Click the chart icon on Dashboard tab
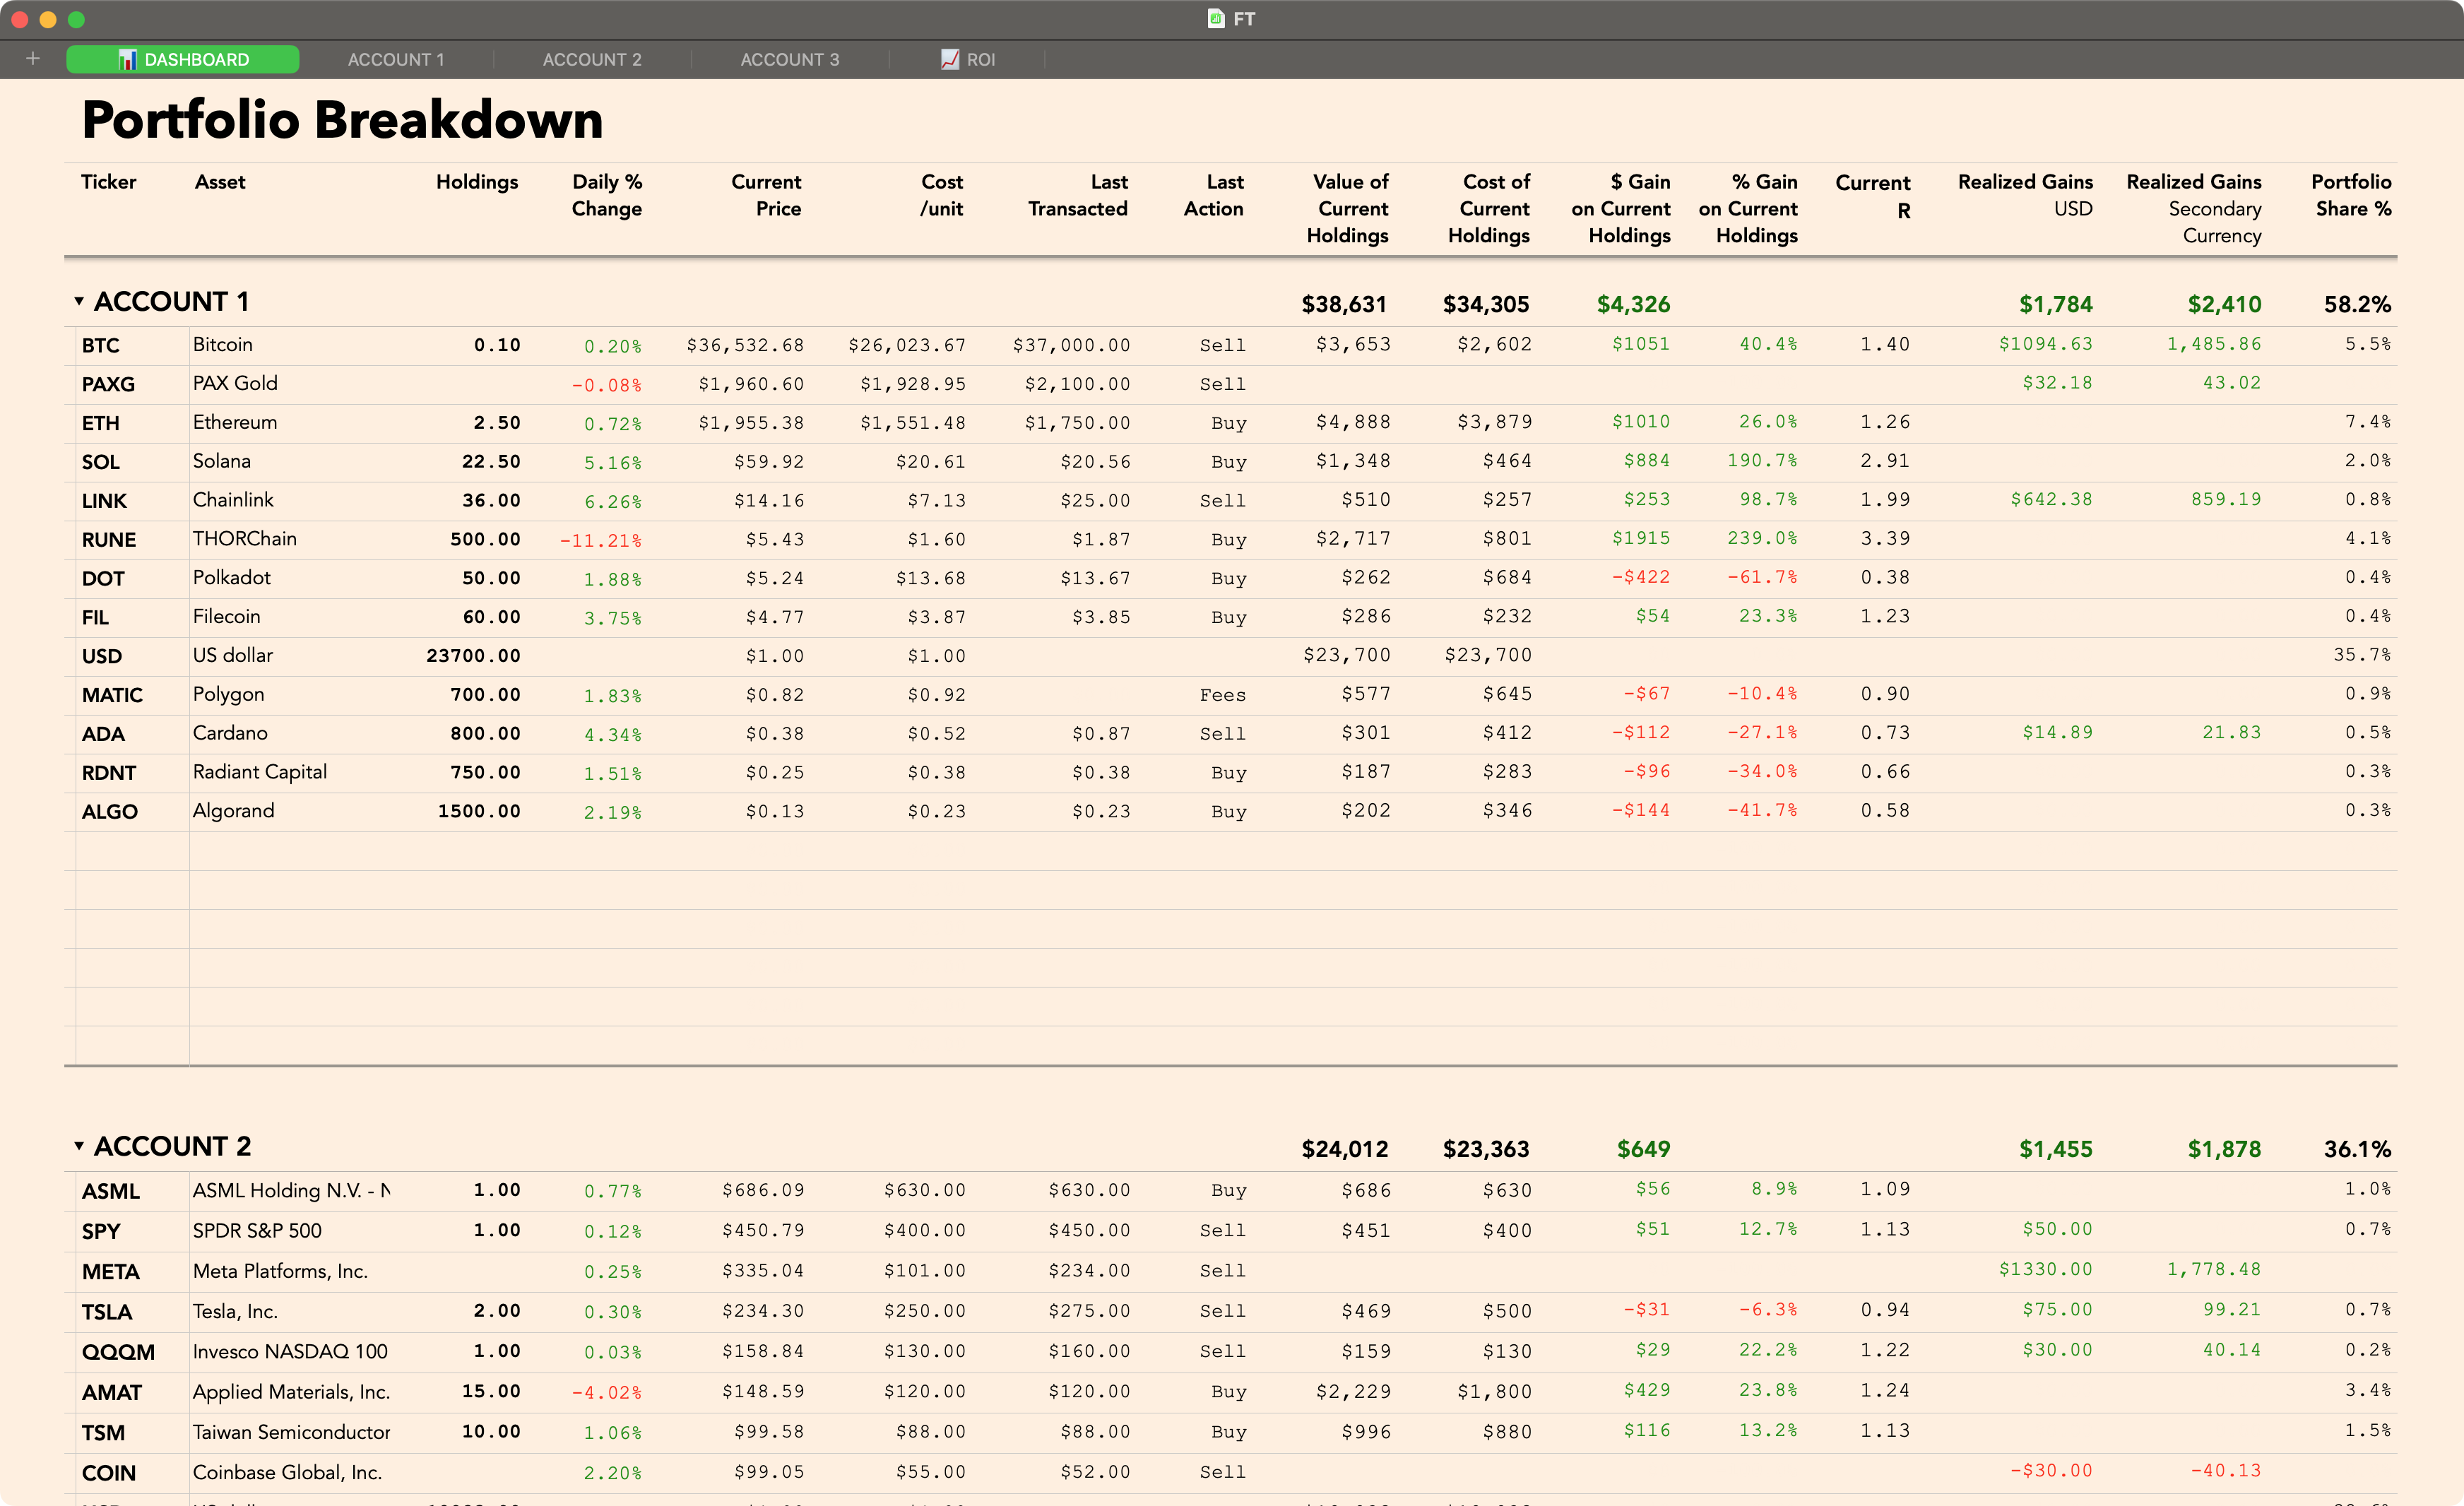 pos(127,60)
